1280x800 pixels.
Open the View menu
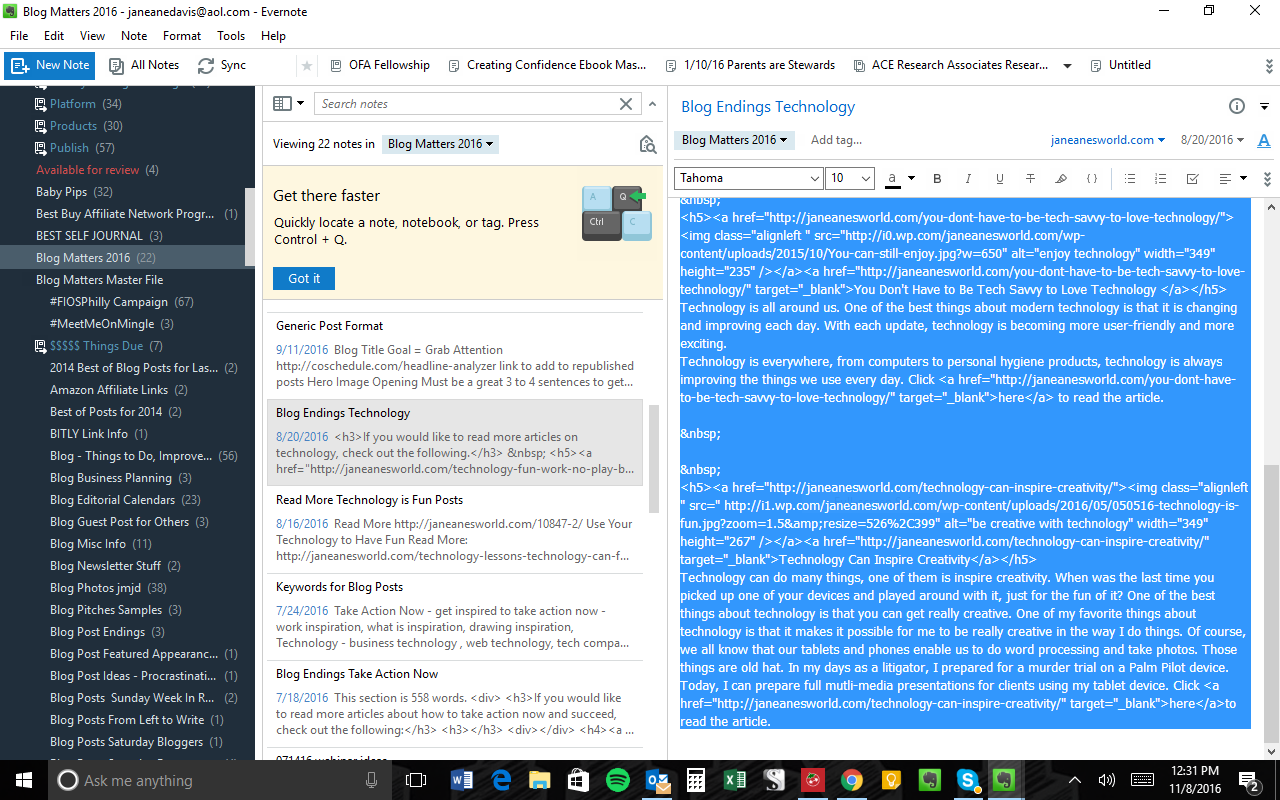tap(92, 36)
